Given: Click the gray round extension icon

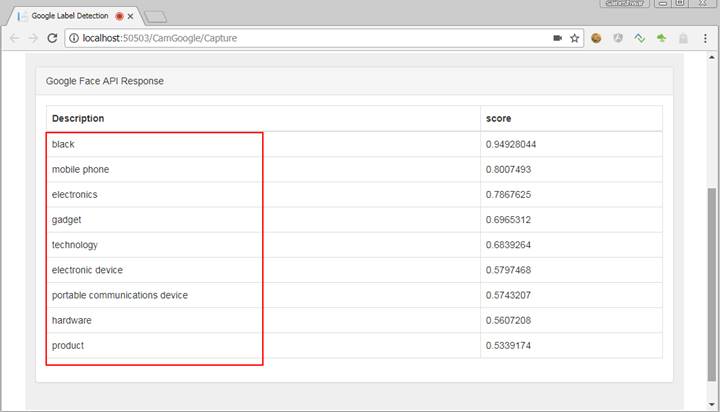Looking at the screenshot, I should 618,38.
